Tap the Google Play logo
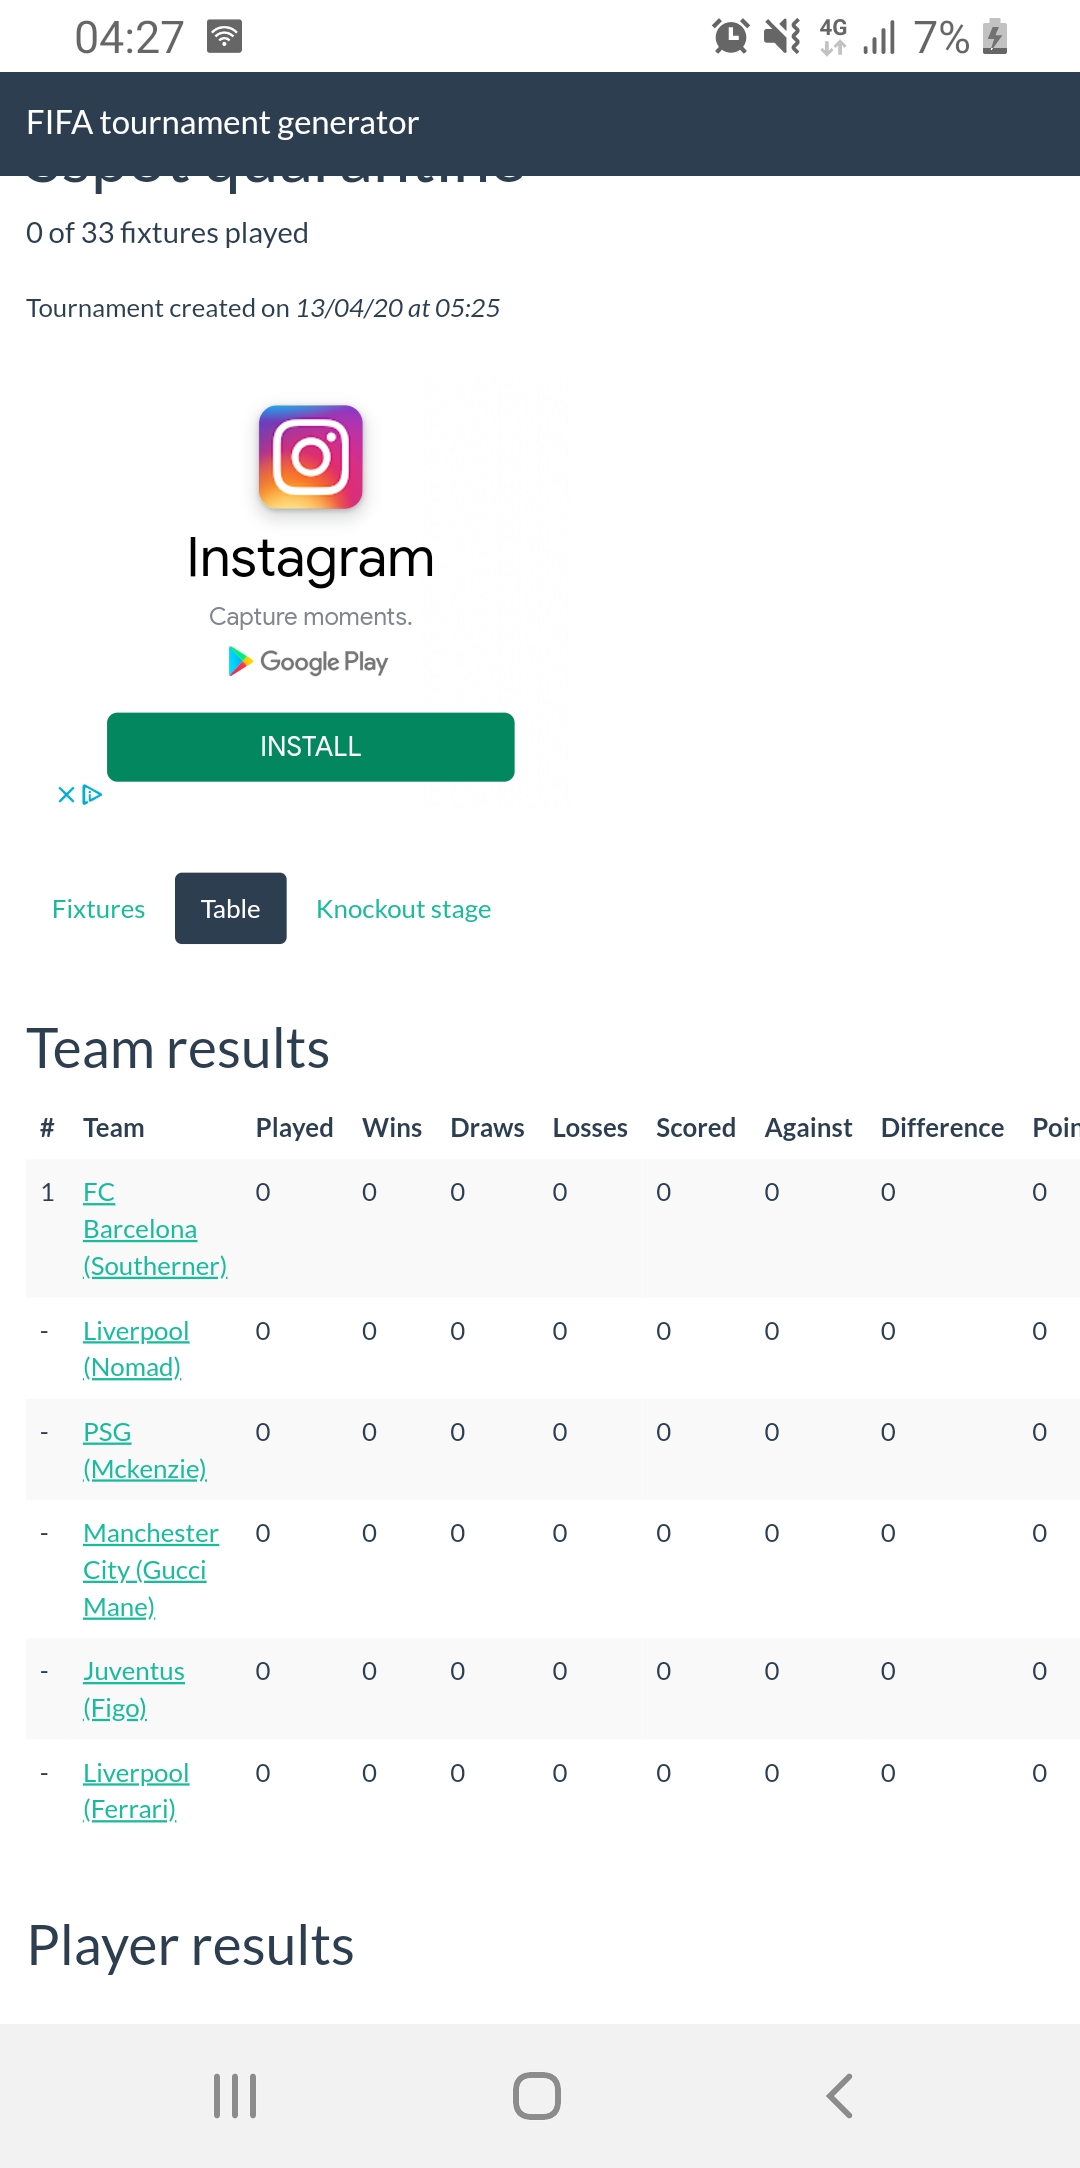The width and height of the screenshot is (1080, 2168). click(309, 662)
